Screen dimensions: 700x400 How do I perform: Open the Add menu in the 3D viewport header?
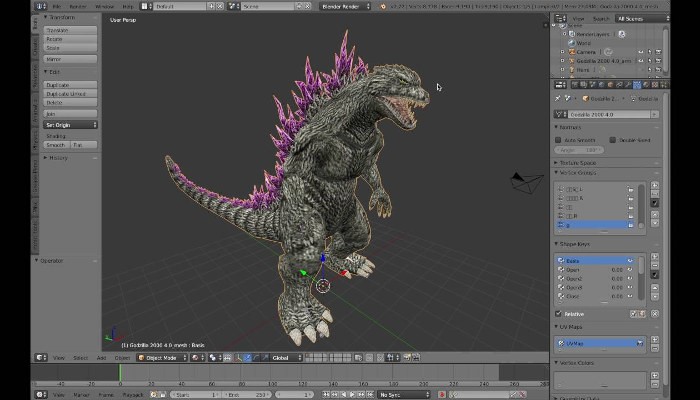(x=101, y=358)
